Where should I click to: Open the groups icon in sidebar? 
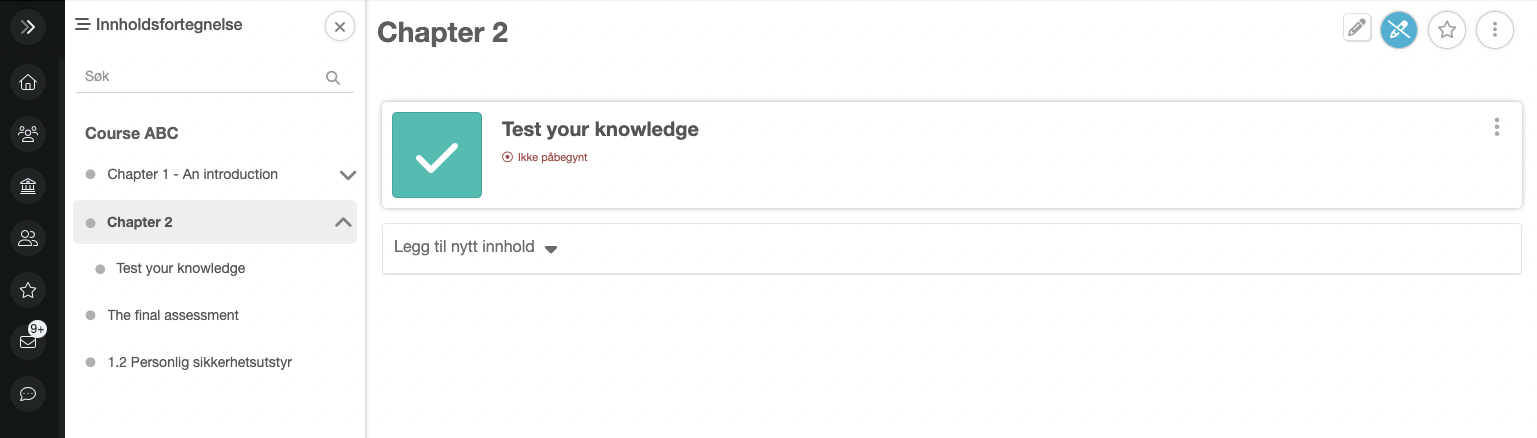point(28,133)
